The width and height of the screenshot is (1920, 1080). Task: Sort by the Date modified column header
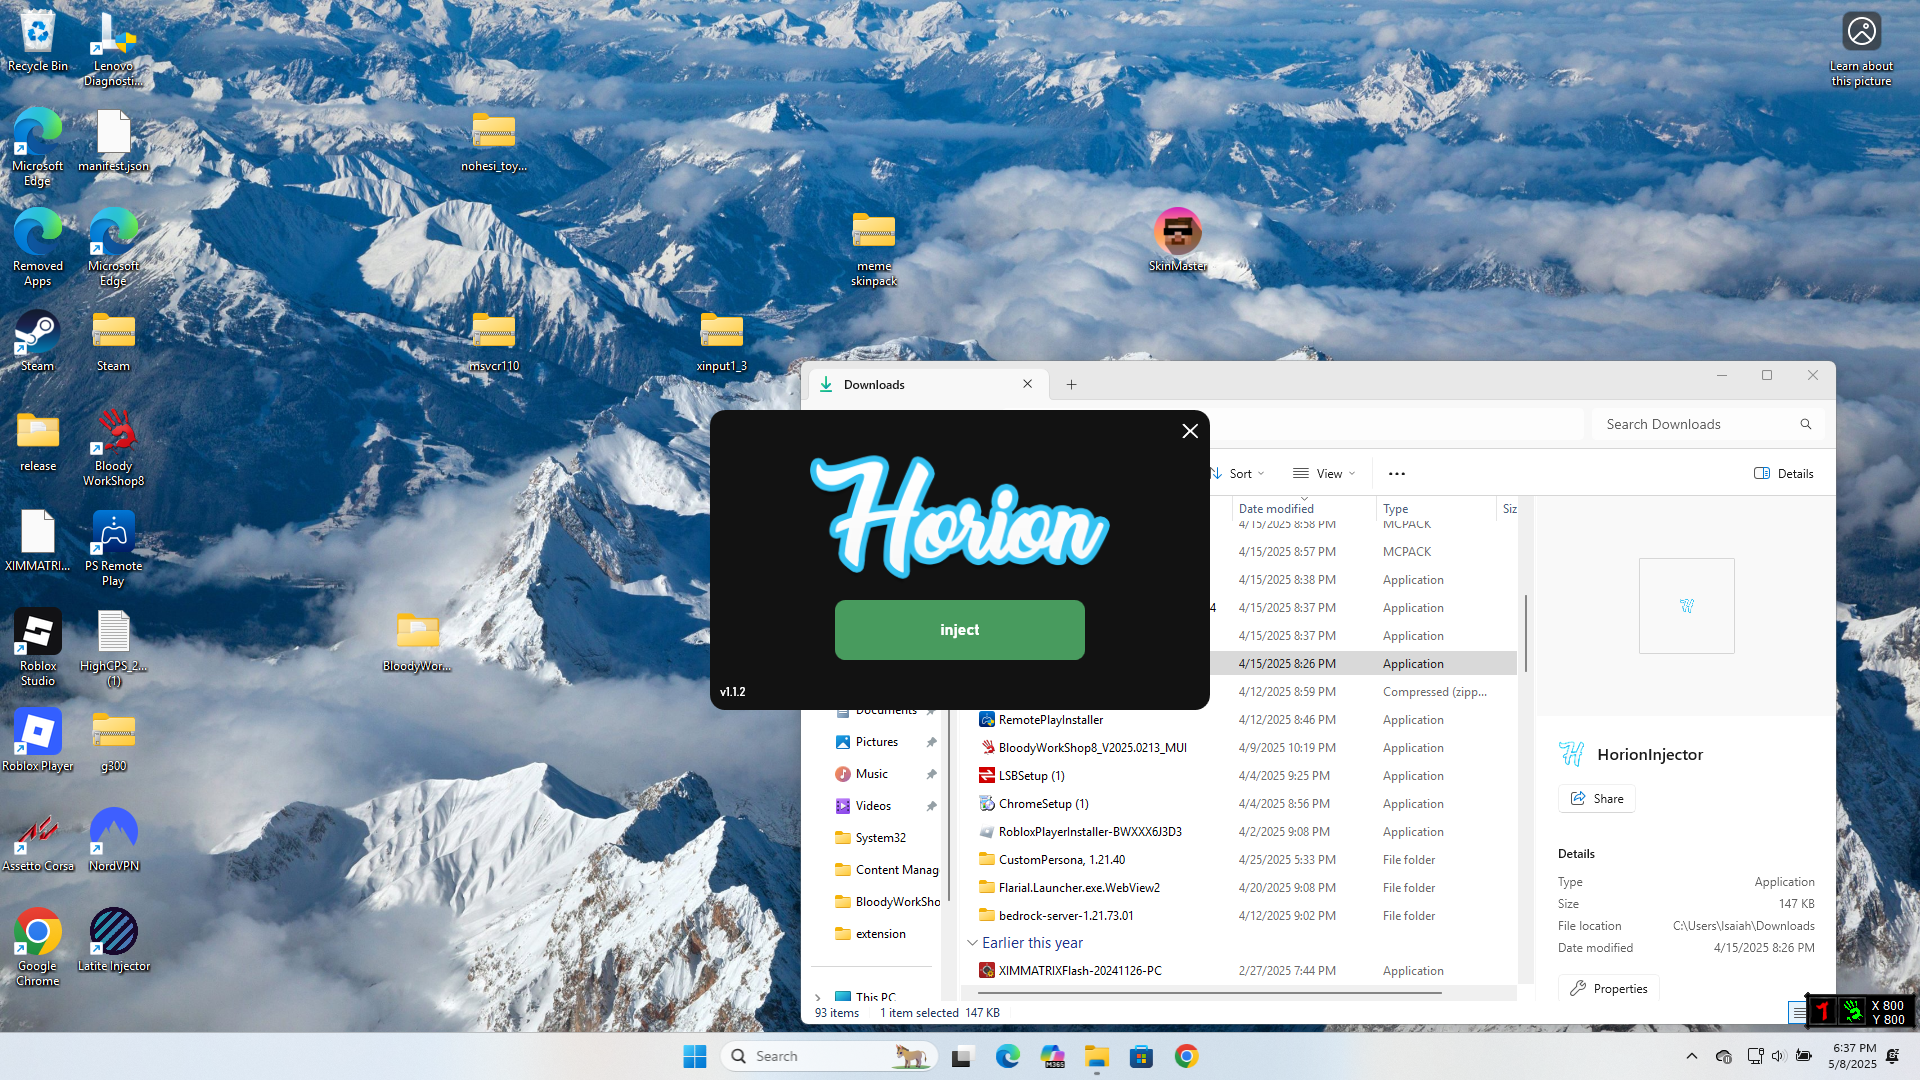click(1276, 509)
